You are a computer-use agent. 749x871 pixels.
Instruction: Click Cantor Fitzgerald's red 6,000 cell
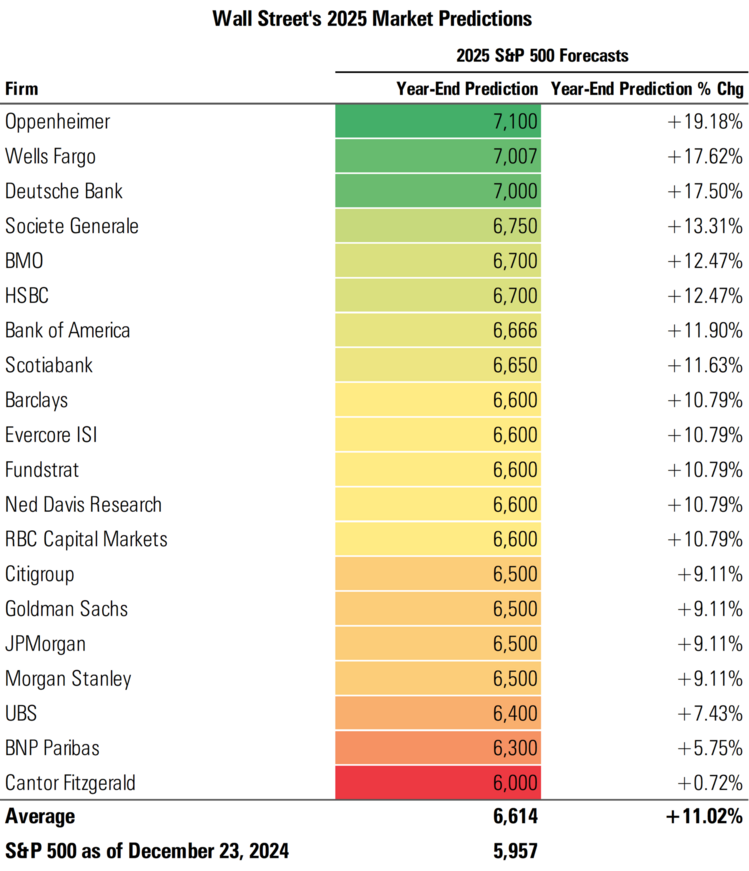click(437, 784)
